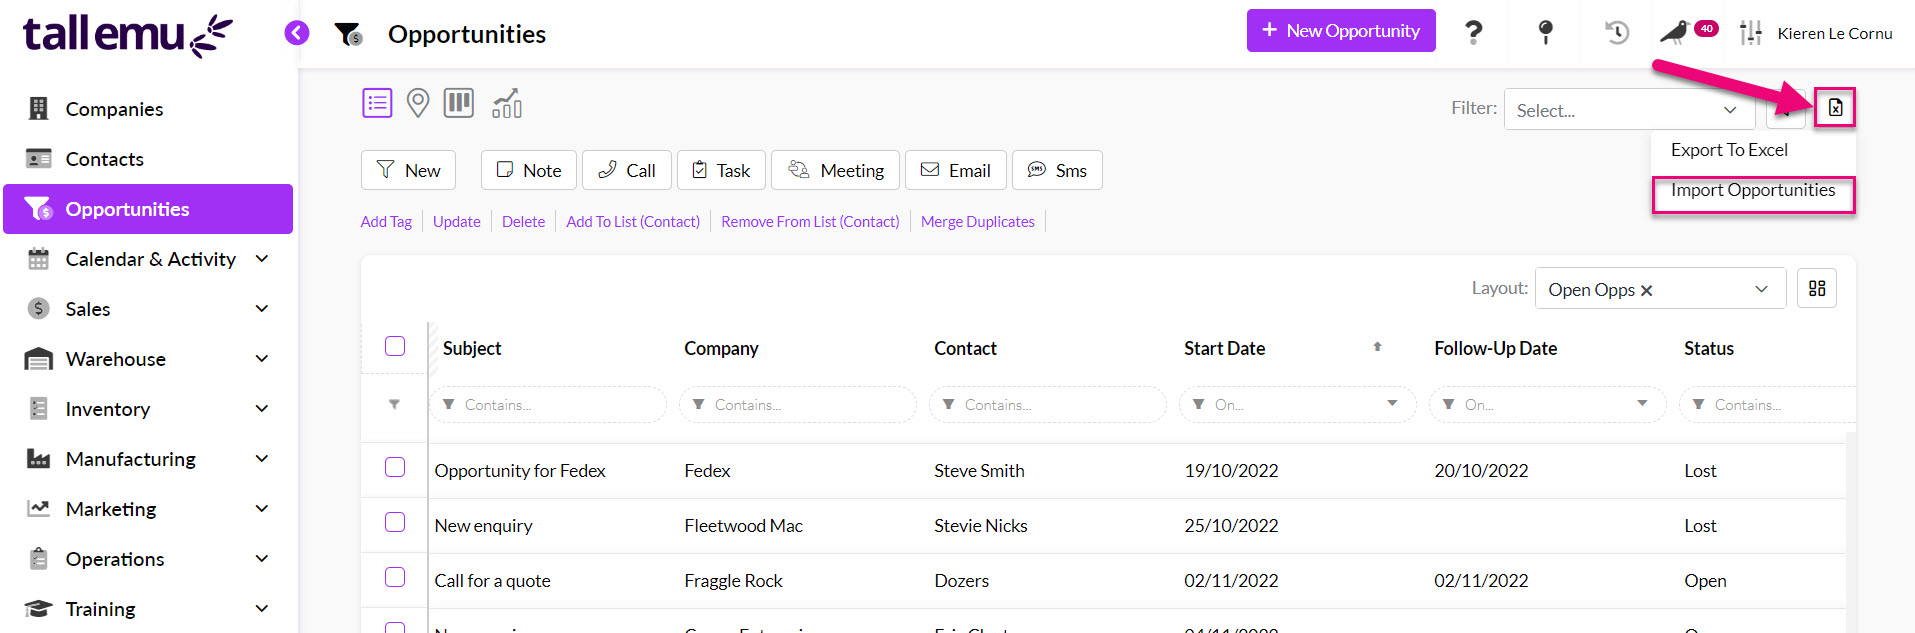Click the Note button
Screen dimensions: 1915x633
(x=529, y=170)
